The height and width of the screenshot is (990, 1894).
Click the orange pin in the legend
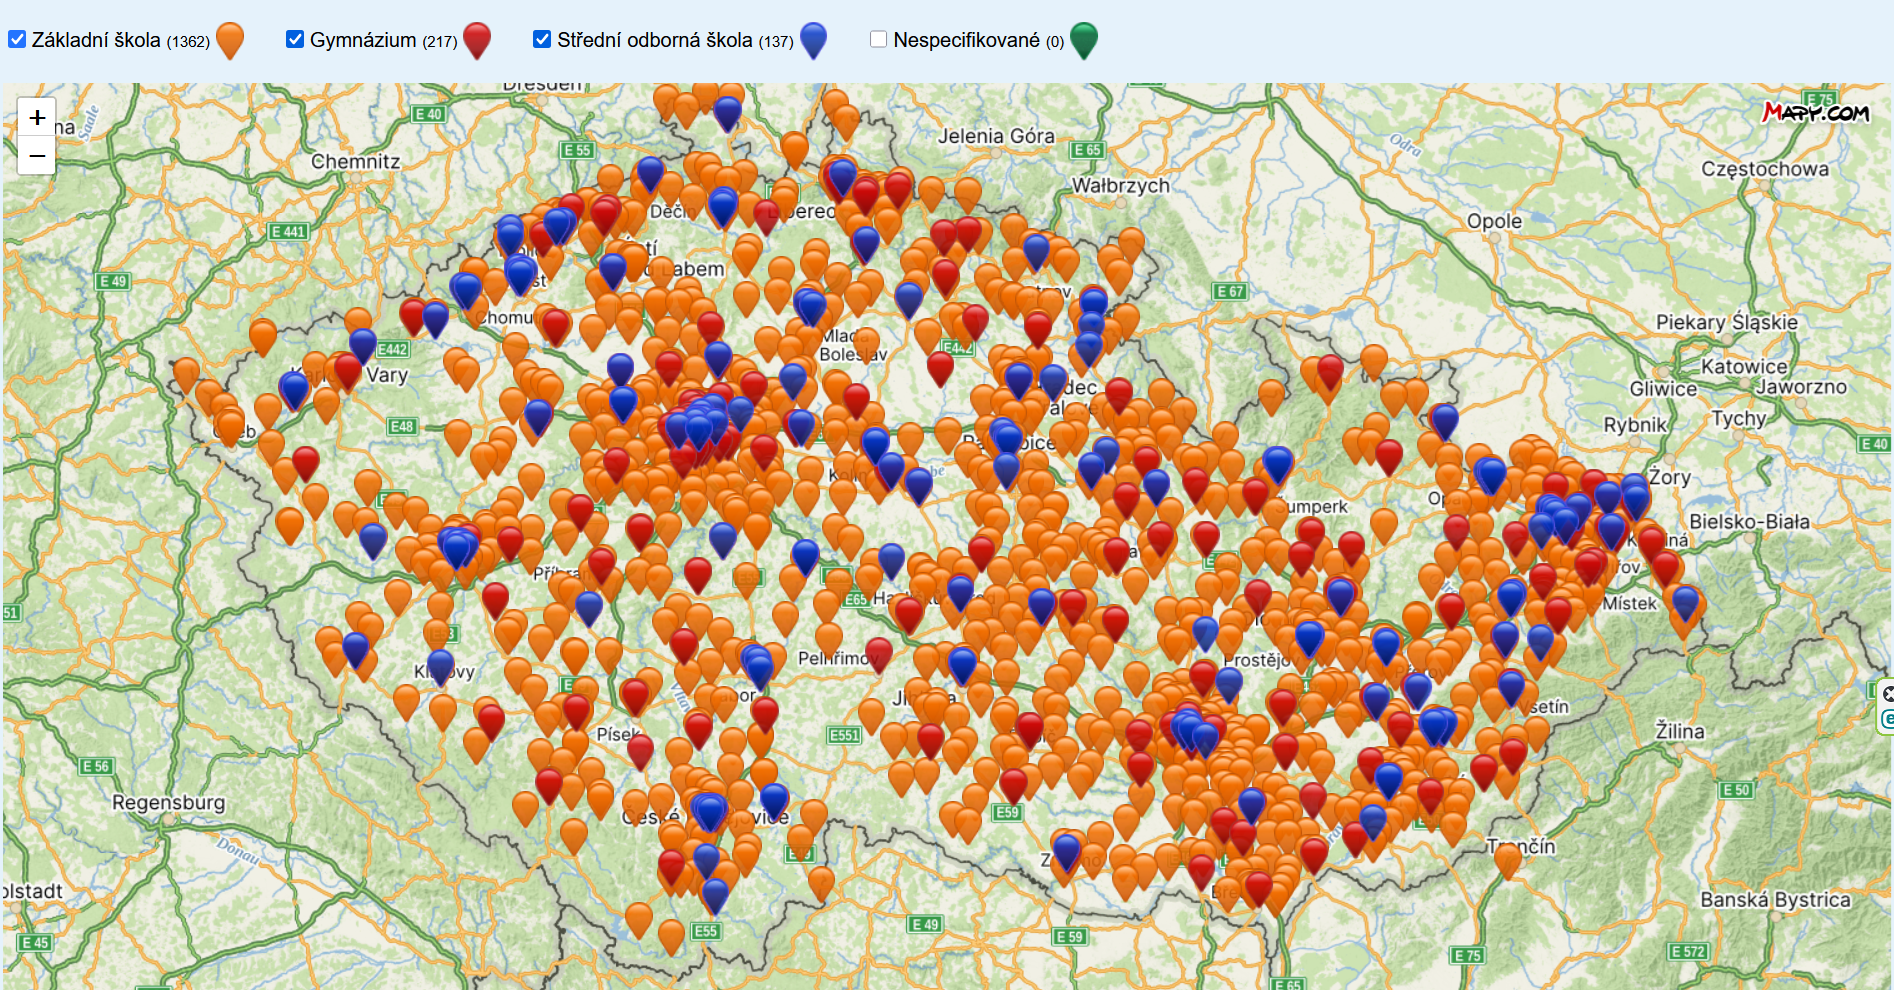pyautogui.click(x=230, y=39)
